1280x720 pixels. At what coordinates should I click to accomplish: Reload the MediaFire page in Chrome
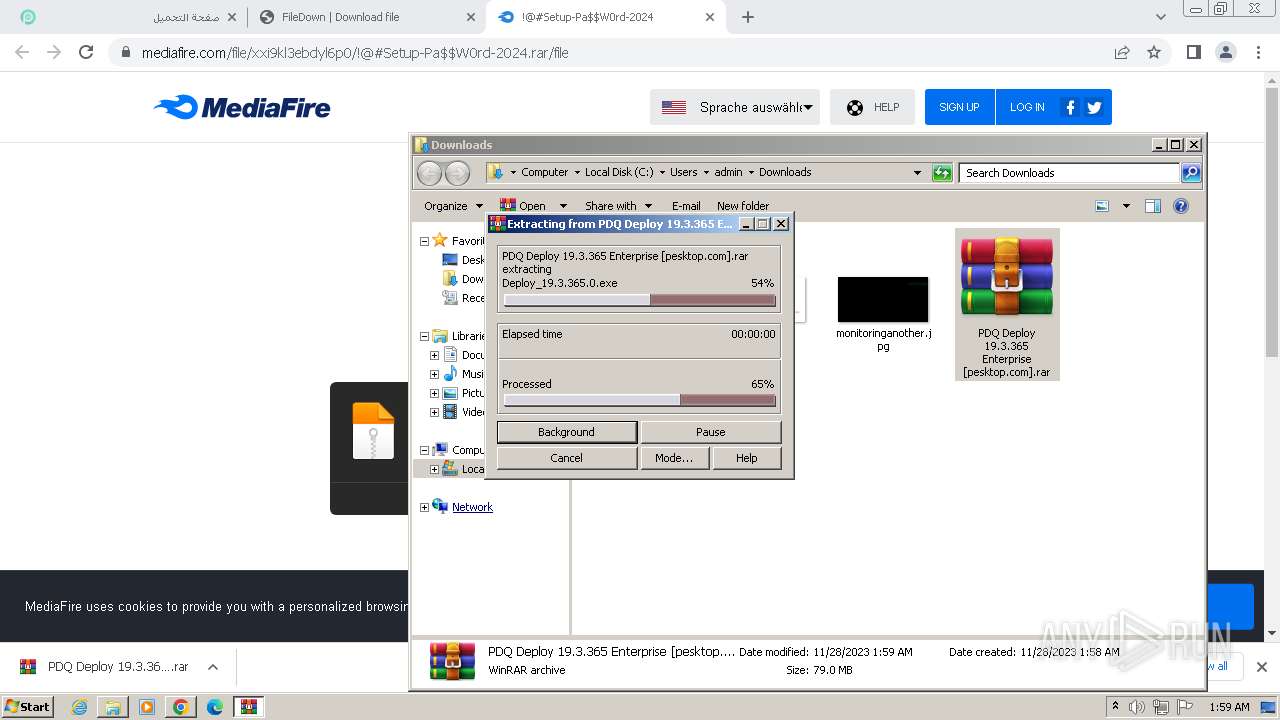click(x=86, y=52)
